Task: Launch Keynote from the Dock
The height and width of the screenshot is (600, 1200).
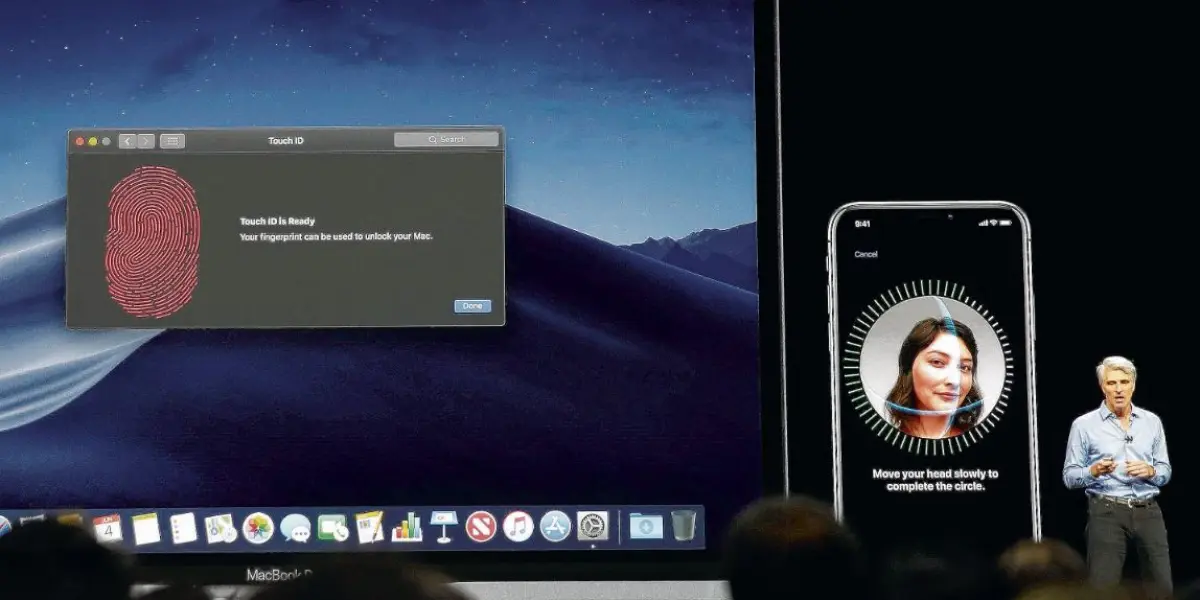Action: tap(444, 526)
